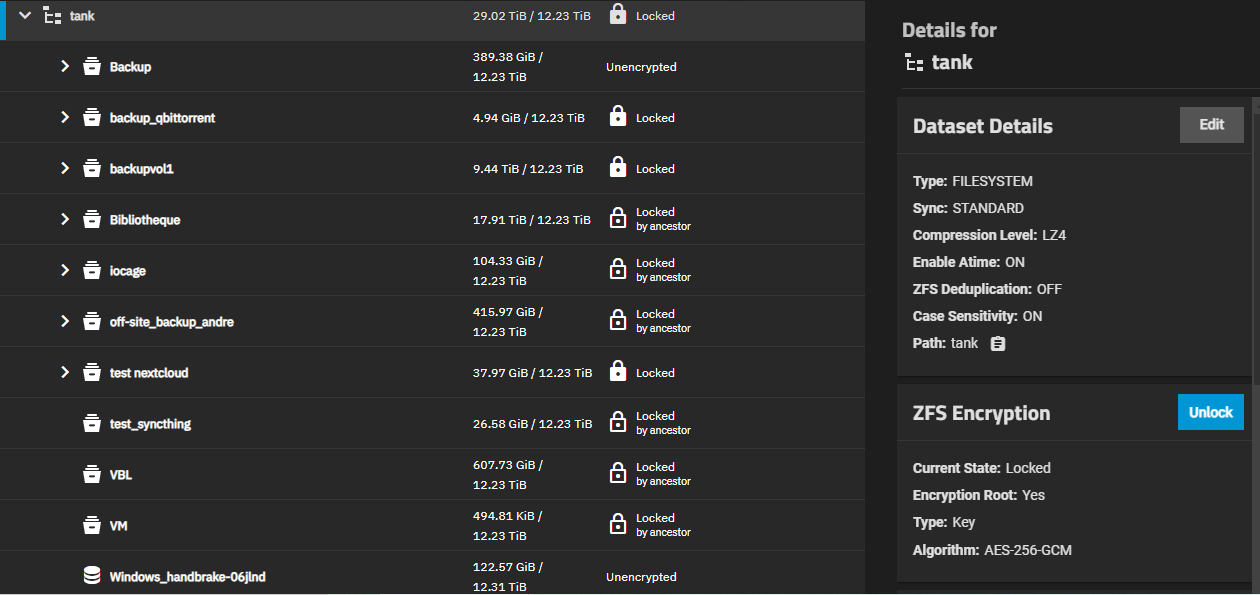Select the test_syncthing dataset row
This screenshot has height=595, width=1260.
coord(432,424)
